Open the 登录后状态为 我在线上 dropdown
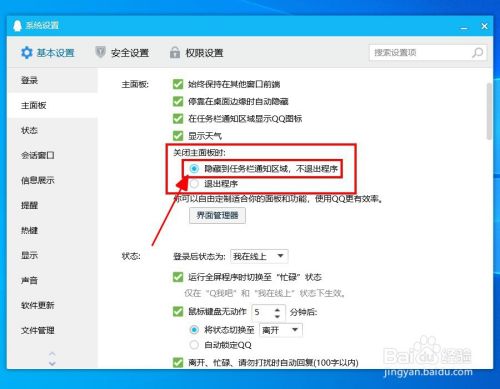Image resolution: width=500 pixels, height=389 pixels. 259,256
